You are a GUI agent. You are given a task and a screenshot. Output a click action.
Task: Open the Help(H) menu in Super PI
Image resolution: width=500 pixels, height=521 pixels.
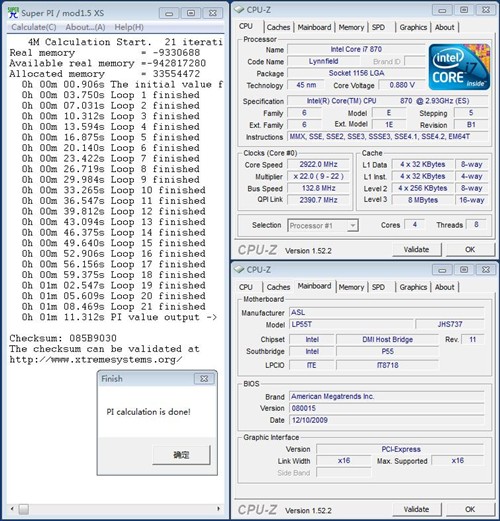[x=129, y=27]
